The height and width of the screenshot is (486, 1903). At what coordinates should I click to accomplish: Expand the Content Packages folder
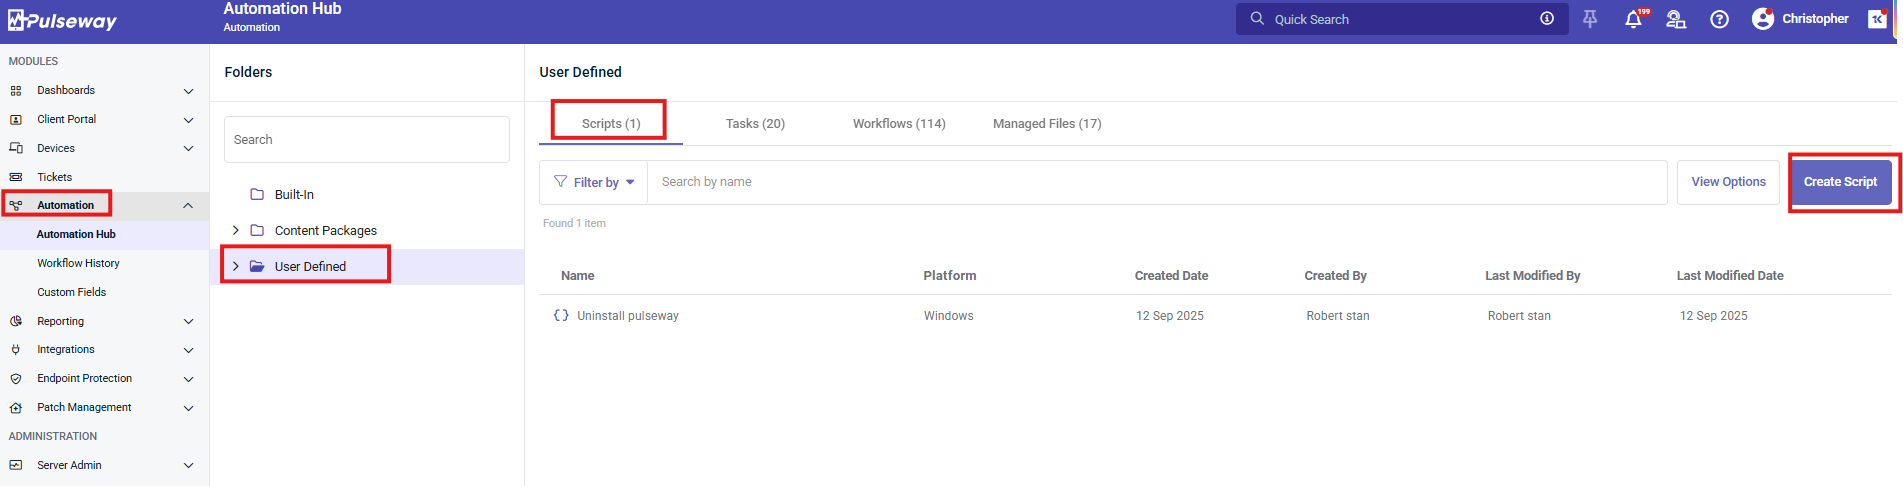pos(236,231)
